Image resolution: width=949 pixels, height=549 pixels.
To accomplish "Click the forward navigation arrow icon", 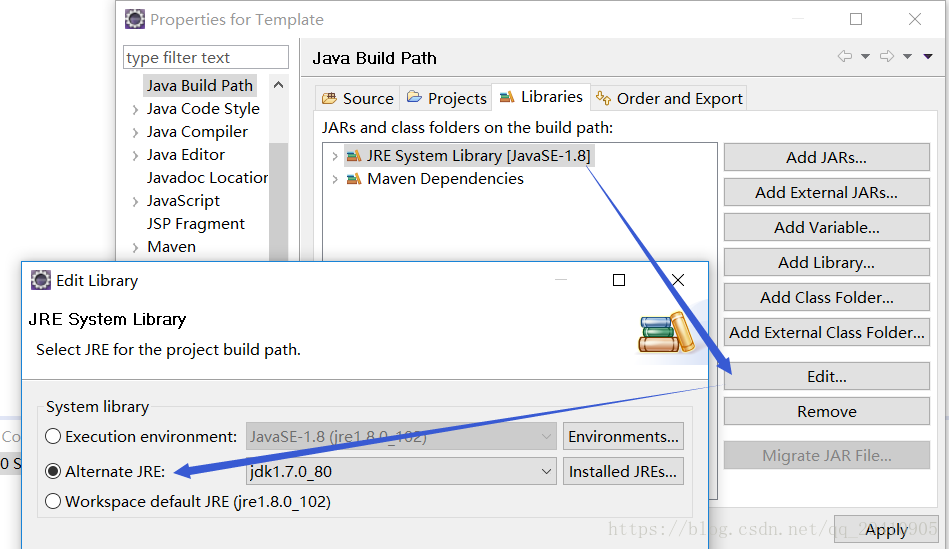I will (887, 56).
